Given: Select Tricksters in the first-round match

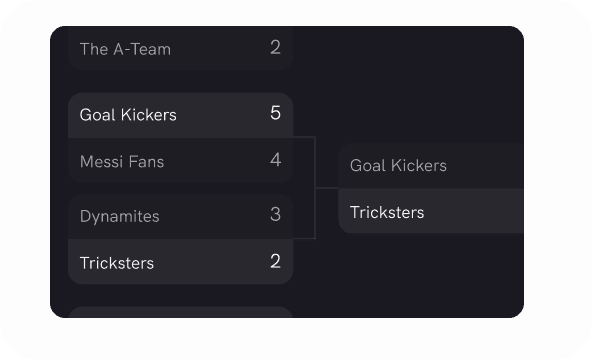Looking at the screenshot, I should tap(180, 262).
